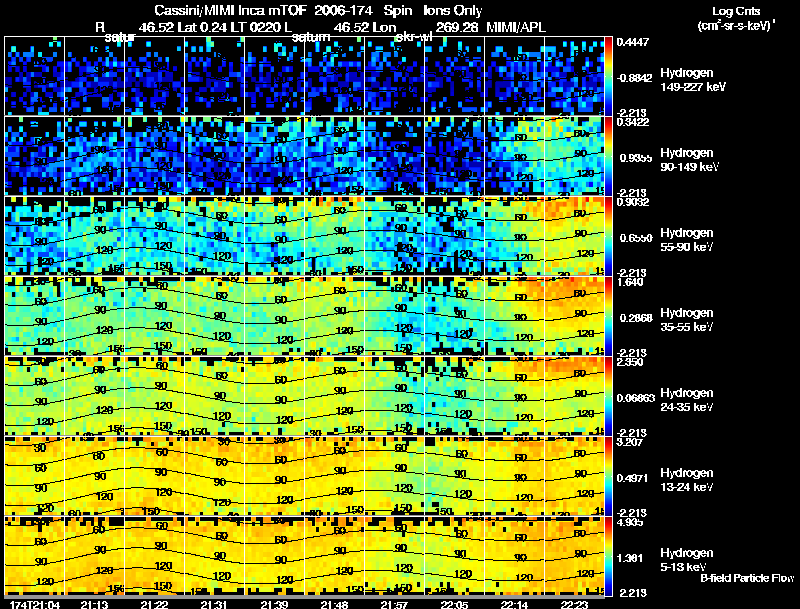This screenshot has width=800, height=609.
Task: Click the '149-227 keV' energy label
Action: (693, 87)
